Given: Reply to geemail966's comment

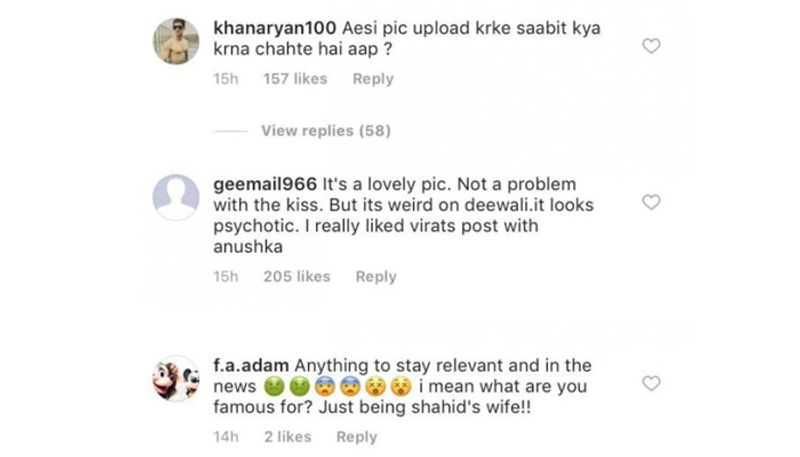Looking at the screenshot, I should click(376, 277).
